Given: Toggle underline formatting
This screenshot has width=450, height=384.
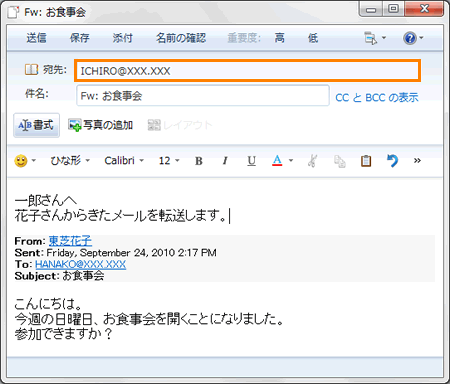Looking at the screenshot, I should pos(252,161).
